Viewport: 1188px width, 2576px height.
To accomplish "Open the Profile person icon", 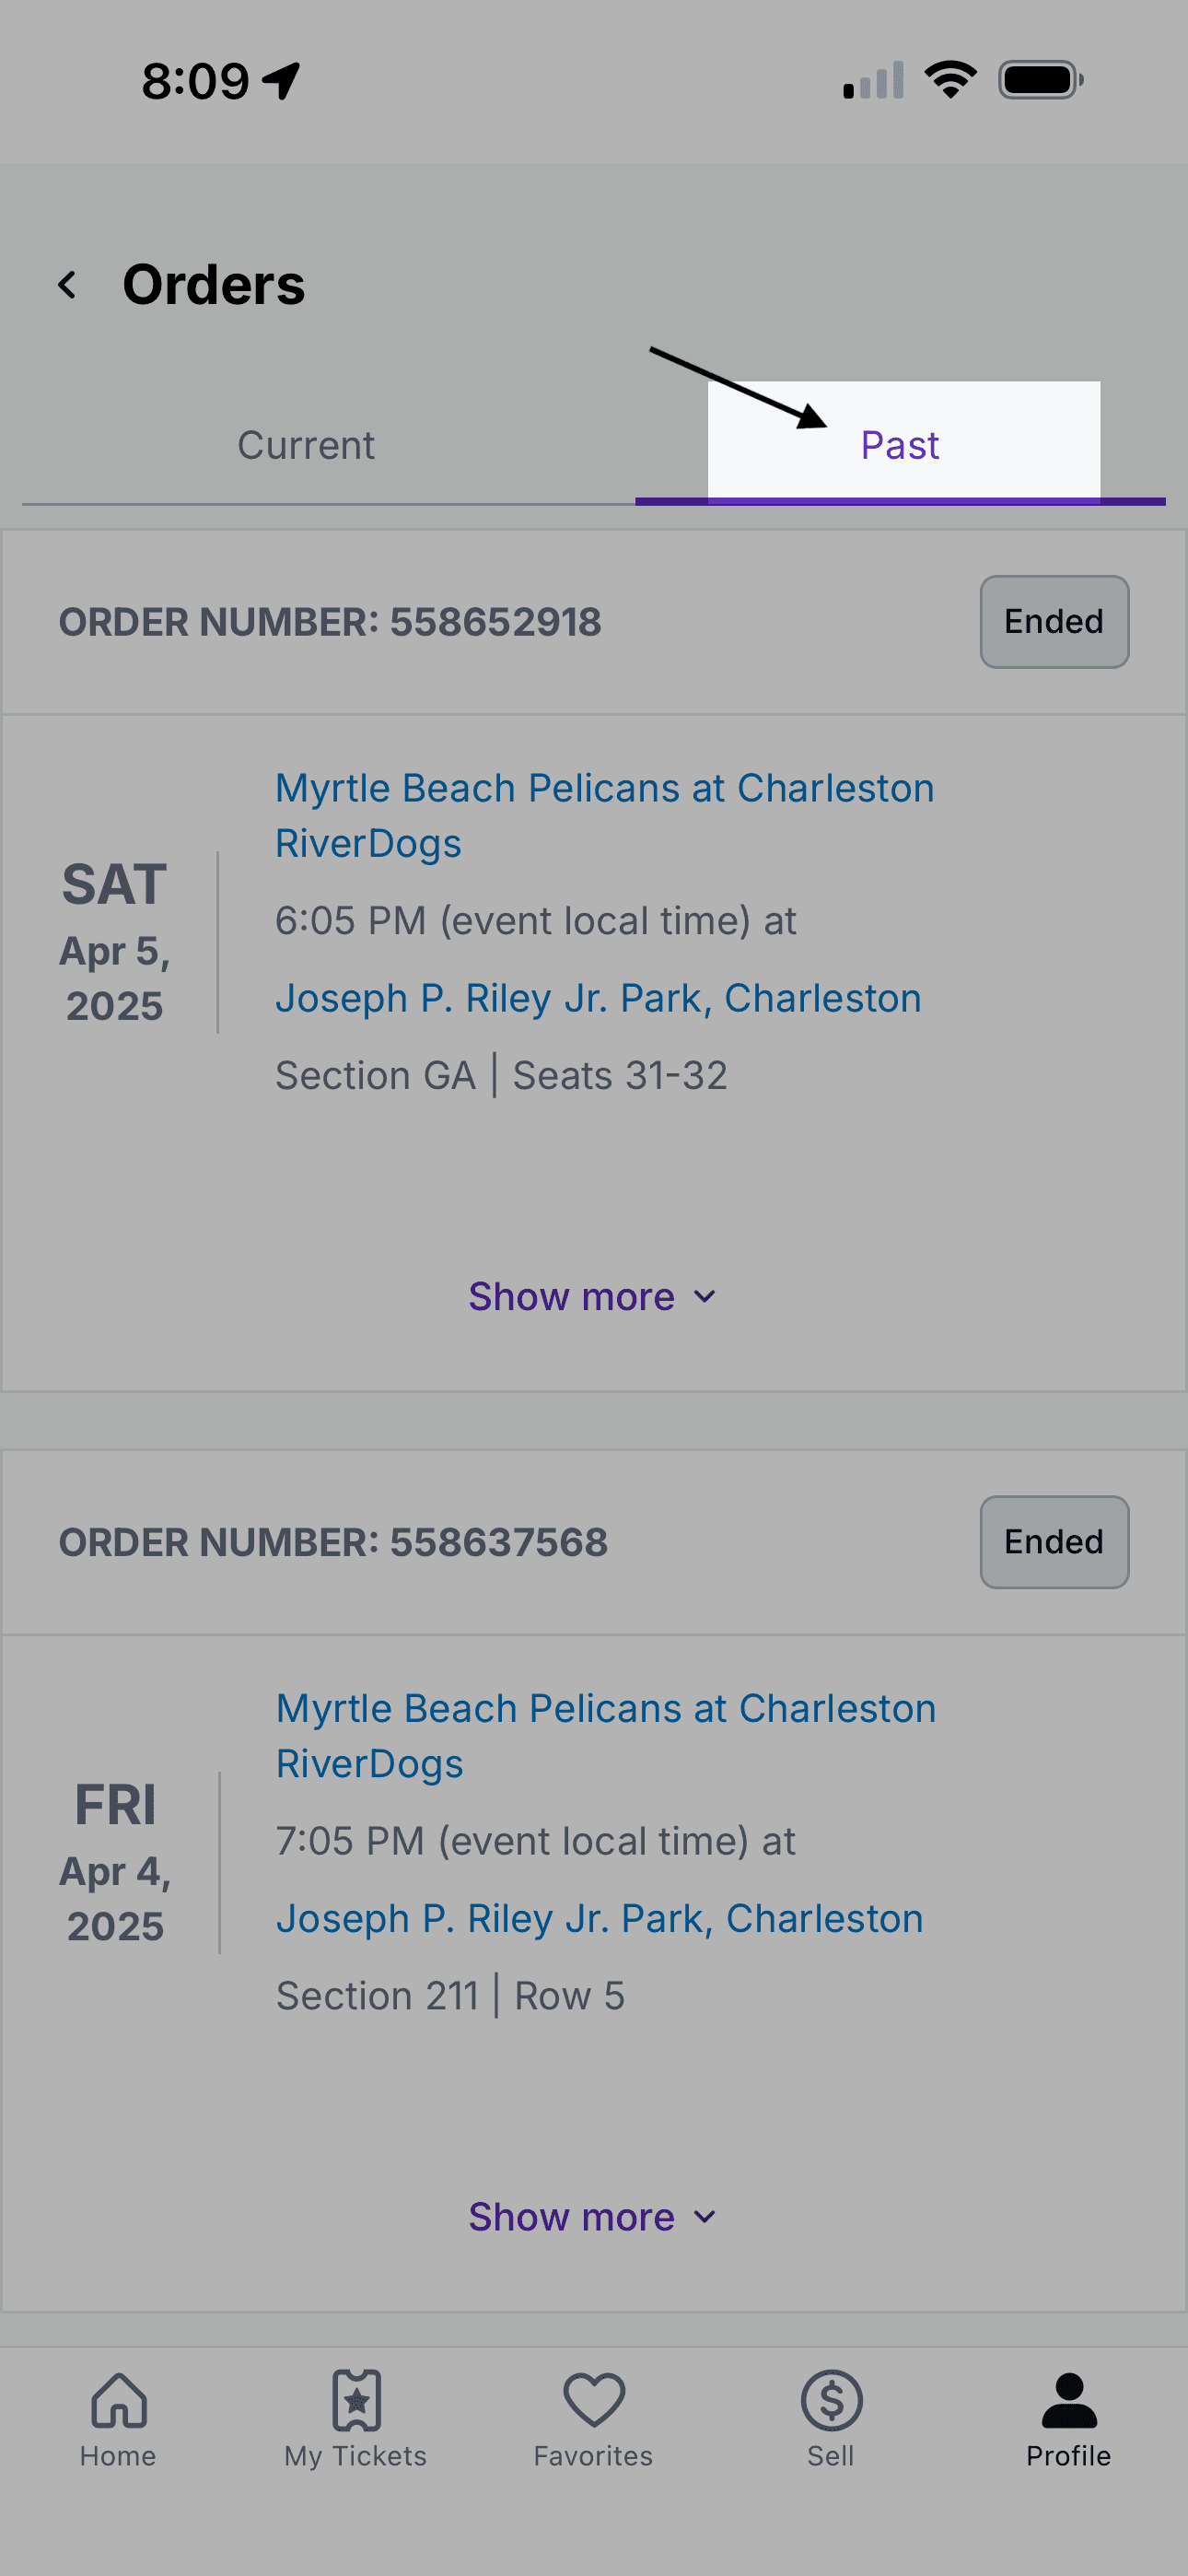I will 1069,2400.
